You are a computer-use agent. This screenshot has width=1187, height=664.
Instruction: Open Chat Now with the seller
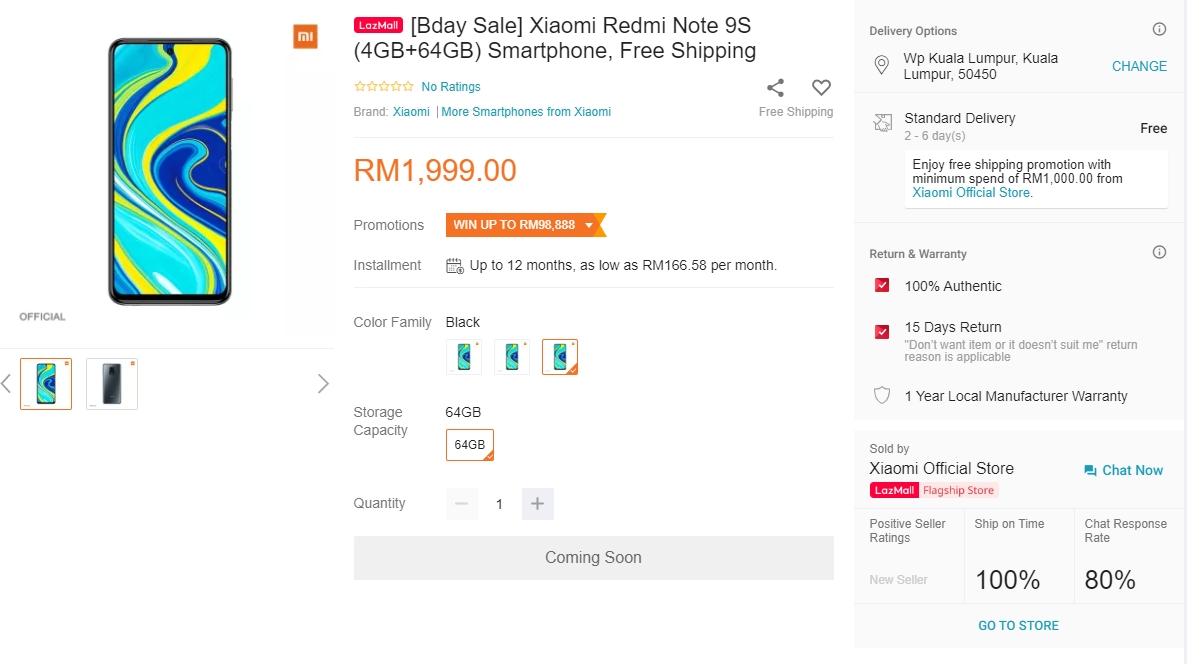[x=1123, y=470]
